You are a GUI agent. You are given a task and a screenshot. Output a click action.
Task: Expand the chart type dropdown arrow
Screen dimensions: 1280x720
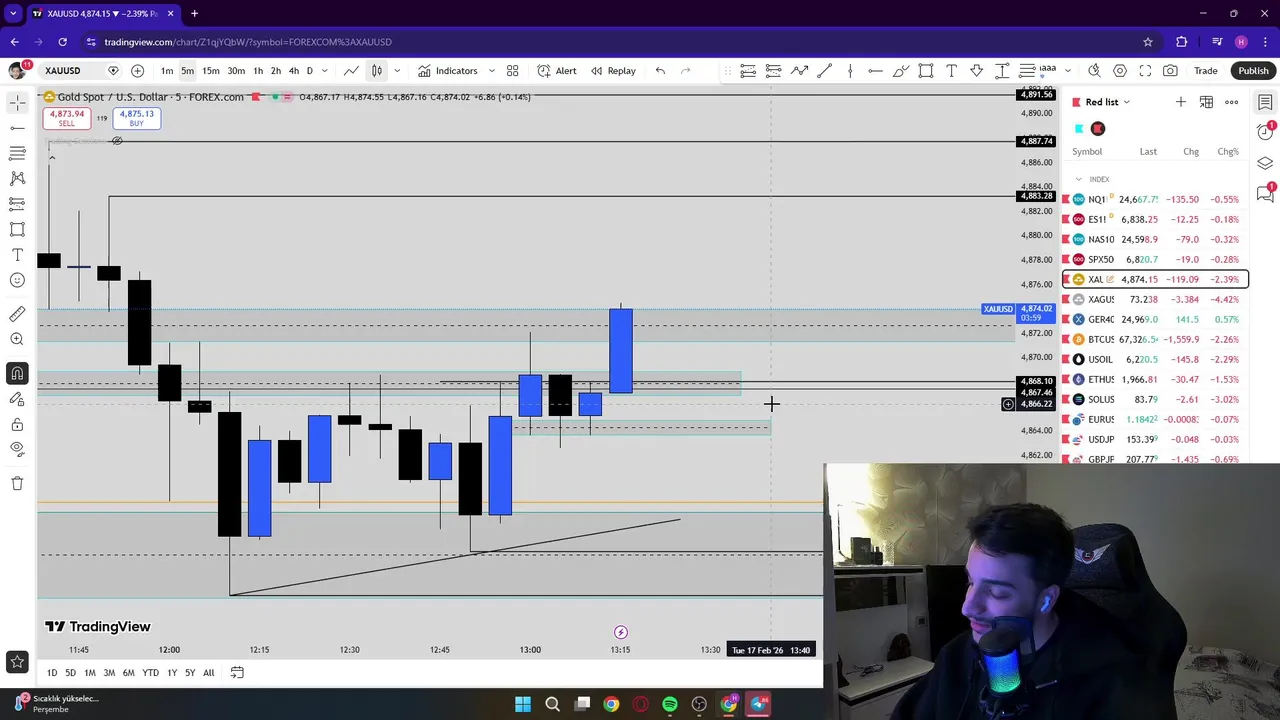pos(397,71)
